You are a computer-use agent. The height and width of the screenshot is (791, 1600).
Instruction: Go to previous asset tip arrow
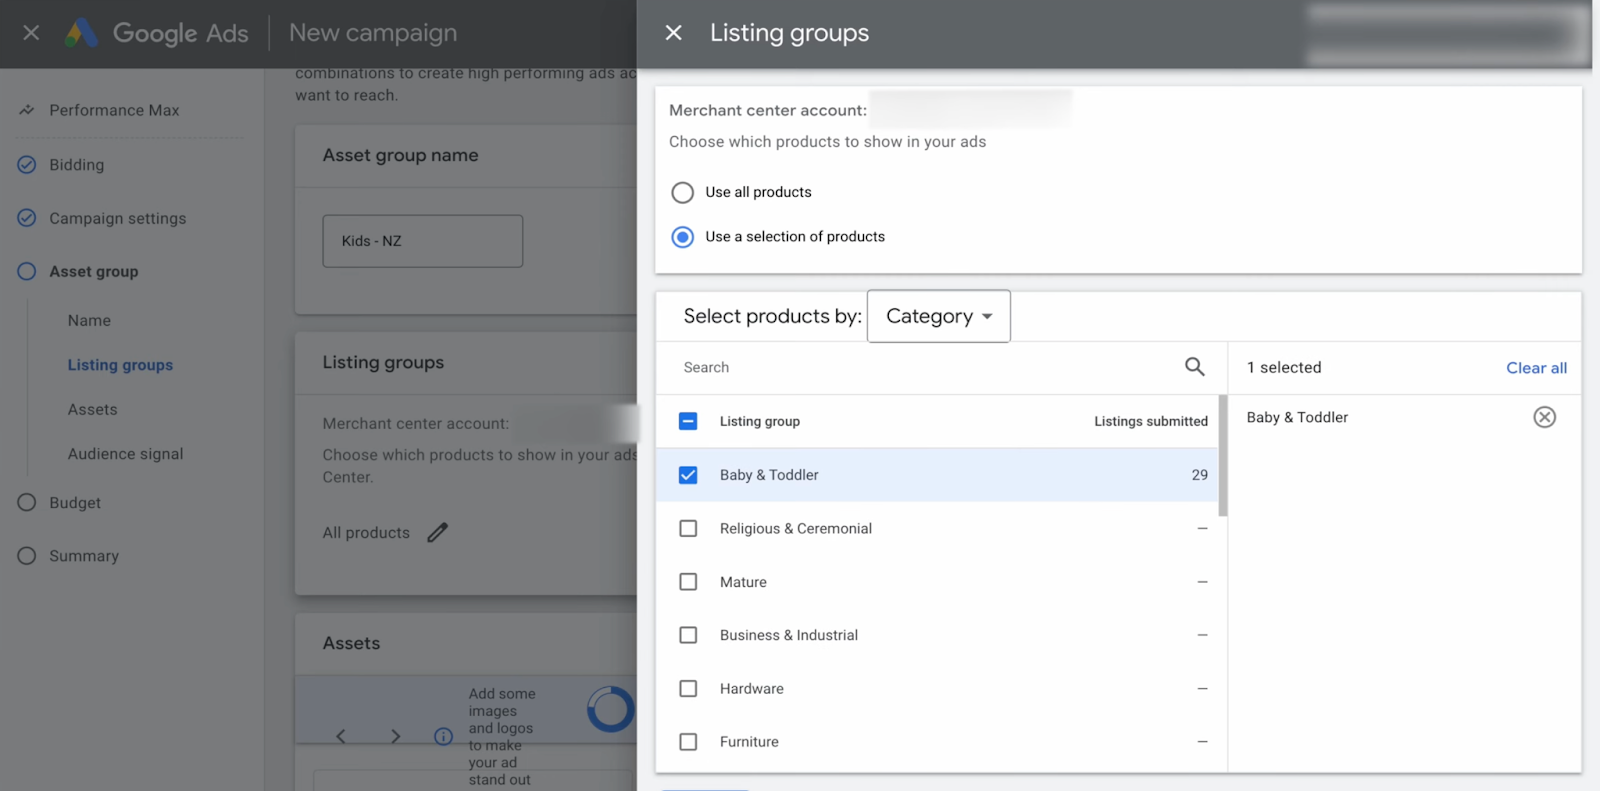click(341, 737)
